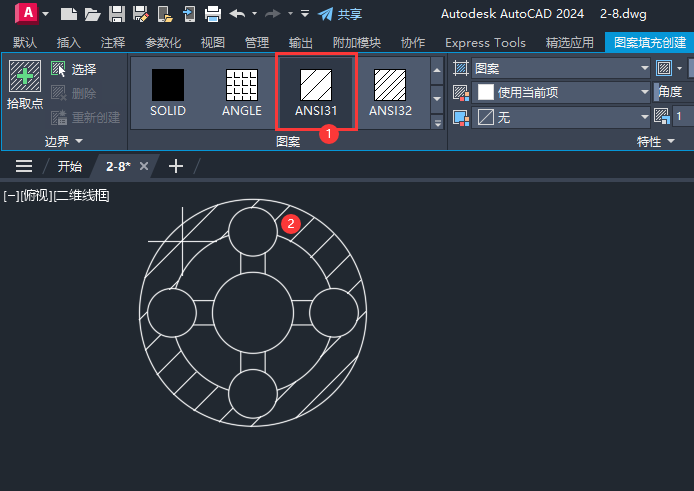Click the Open file folder icon
The width and height of the screenshot is (694, 491).
[93, 14]
